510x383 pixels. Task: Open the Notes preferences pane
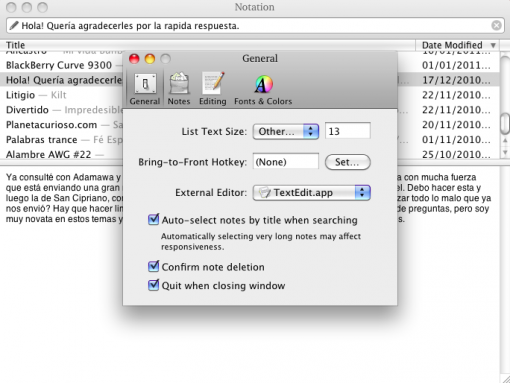point(179,89)
